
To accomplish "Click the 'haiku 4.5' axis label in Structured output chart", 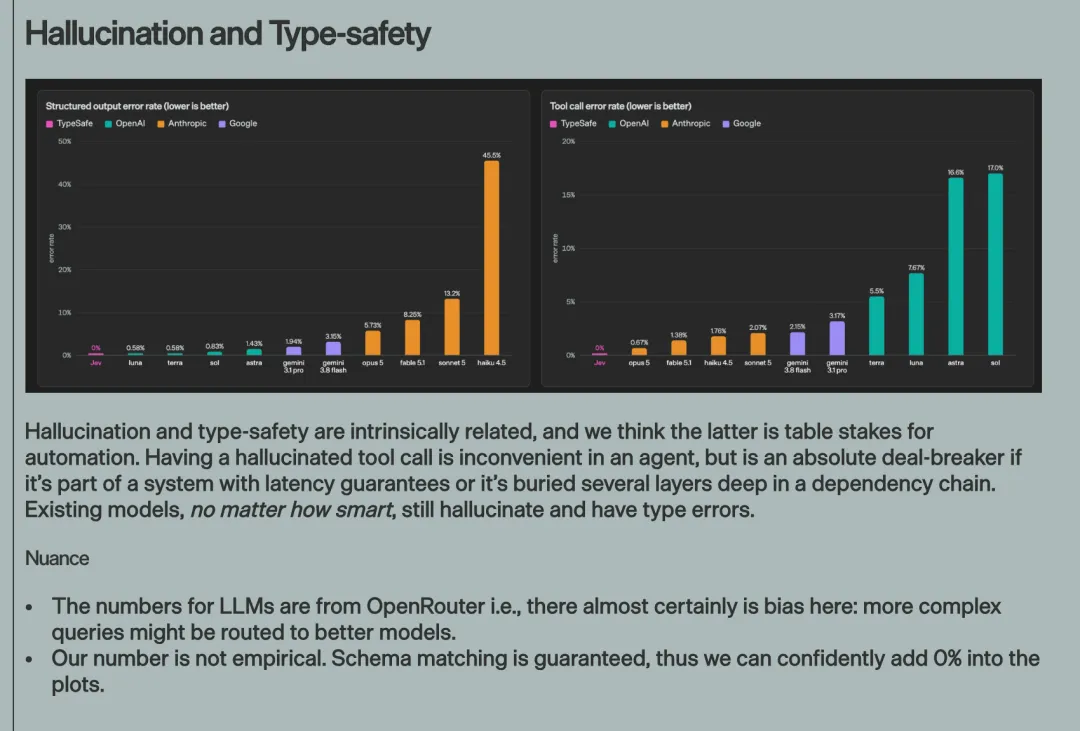I will click(x=492, y=363).
